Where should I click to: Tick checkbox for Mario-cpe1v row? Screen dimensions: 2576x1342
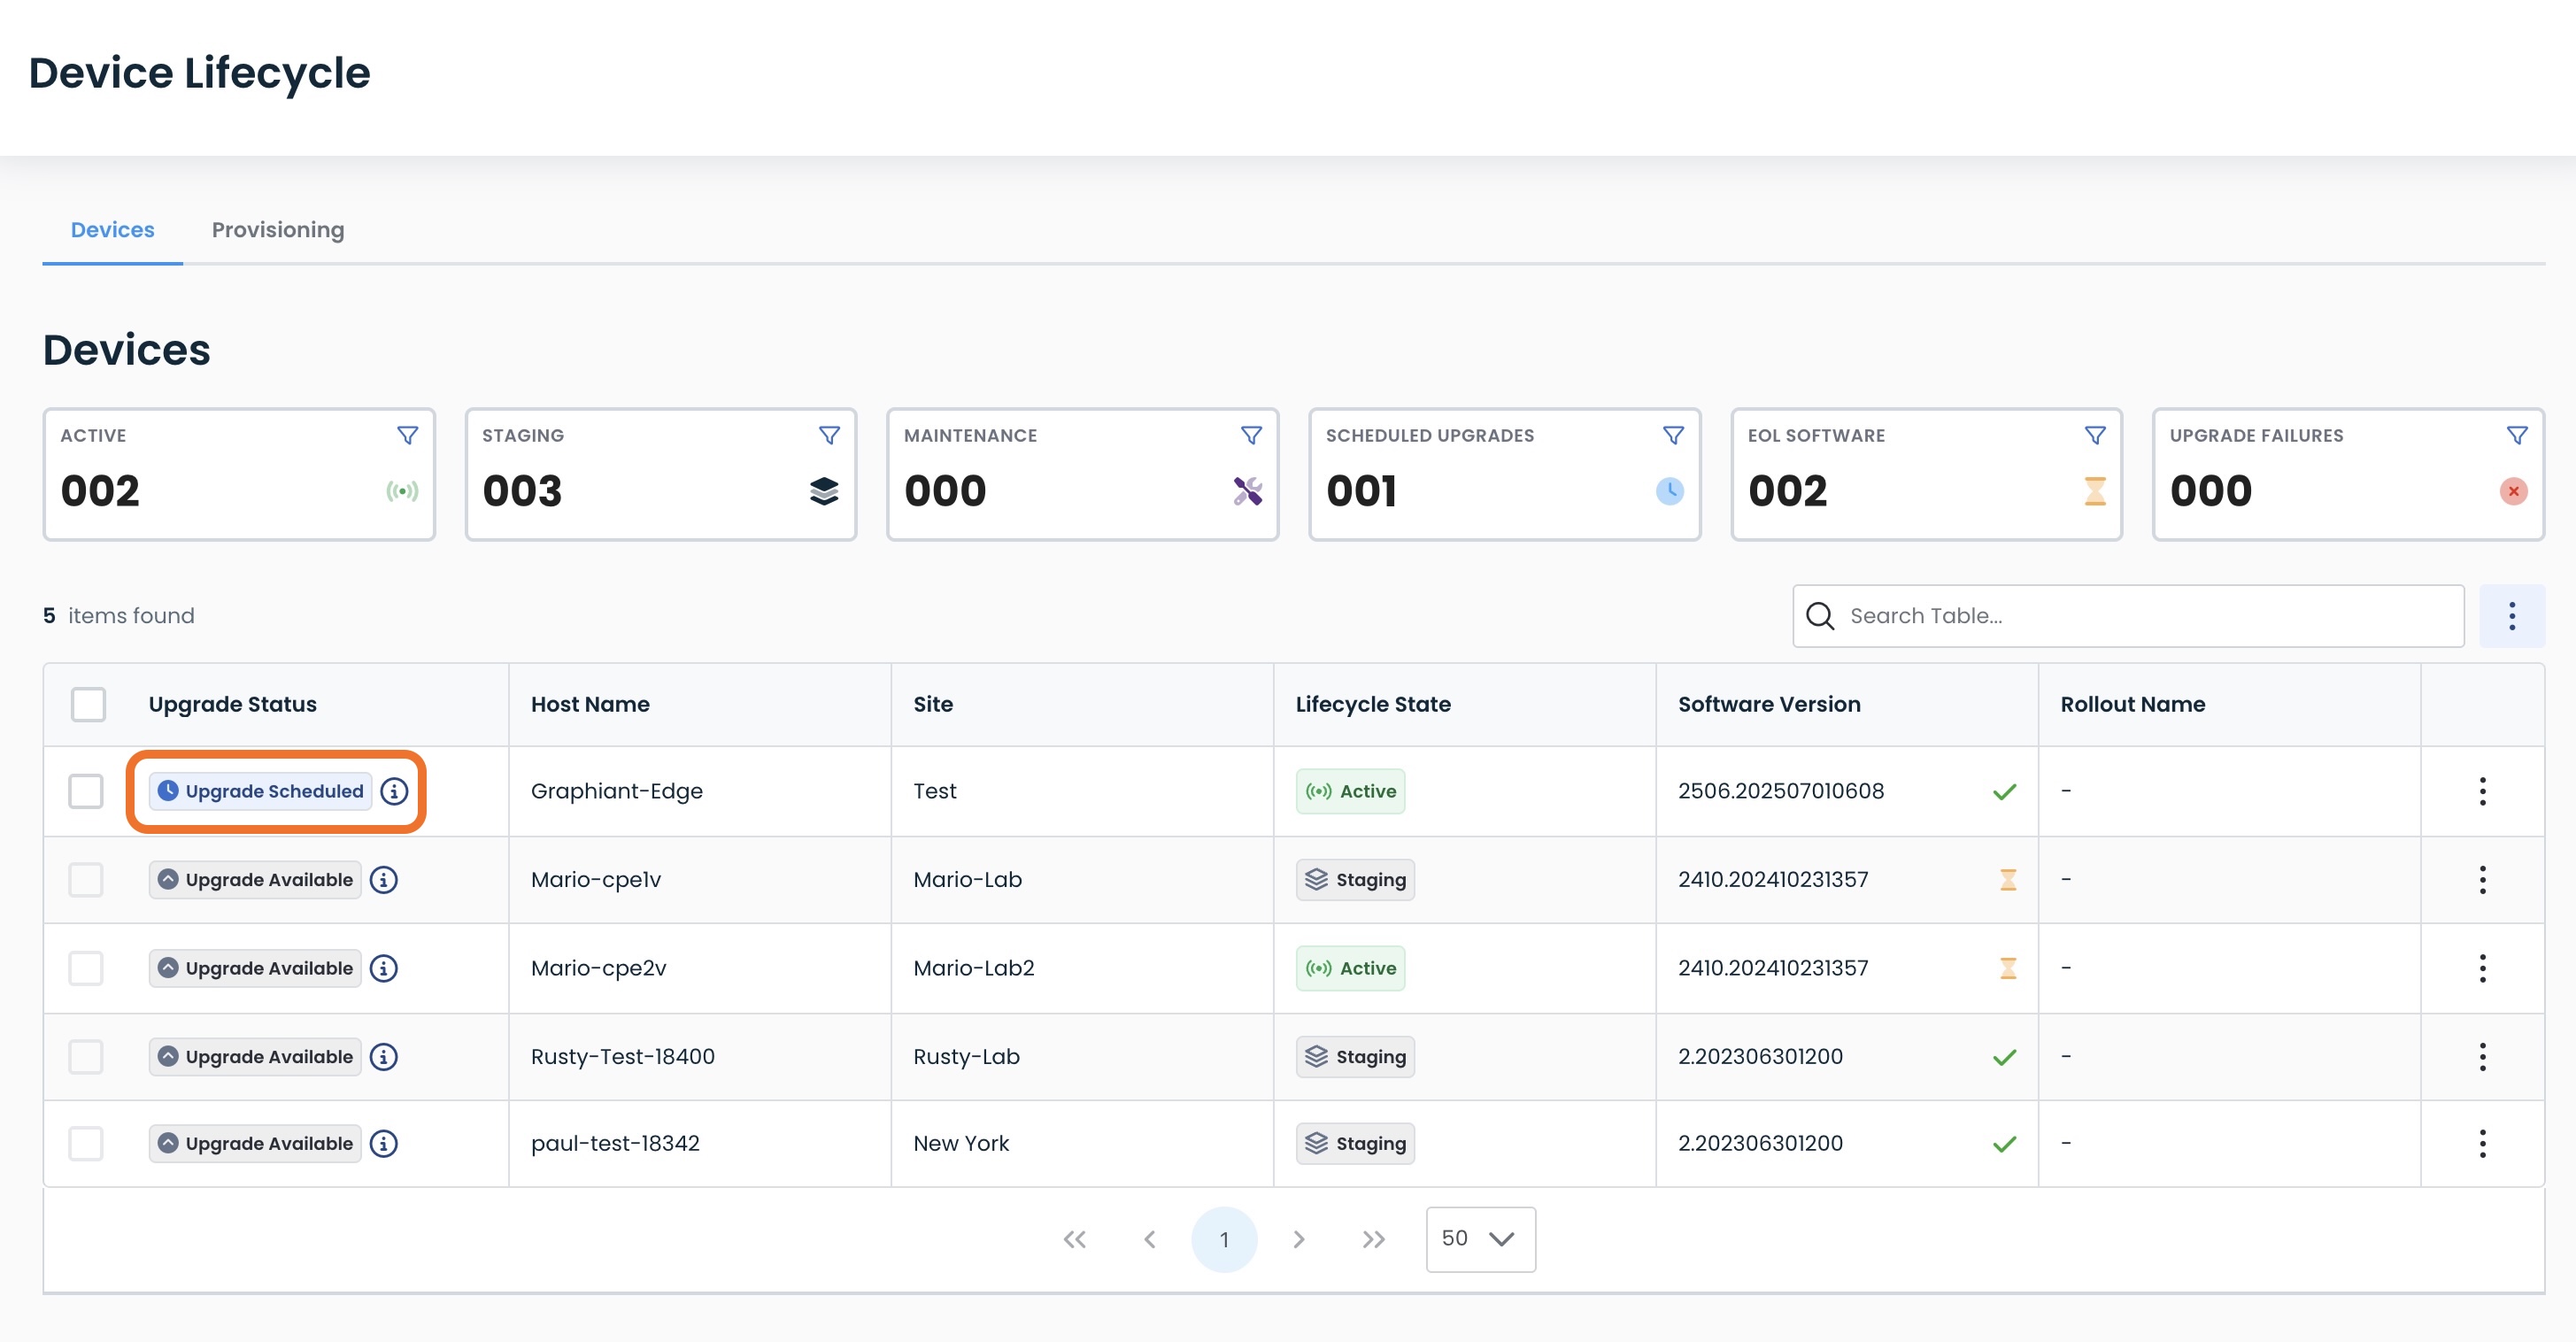click(86, 880)
